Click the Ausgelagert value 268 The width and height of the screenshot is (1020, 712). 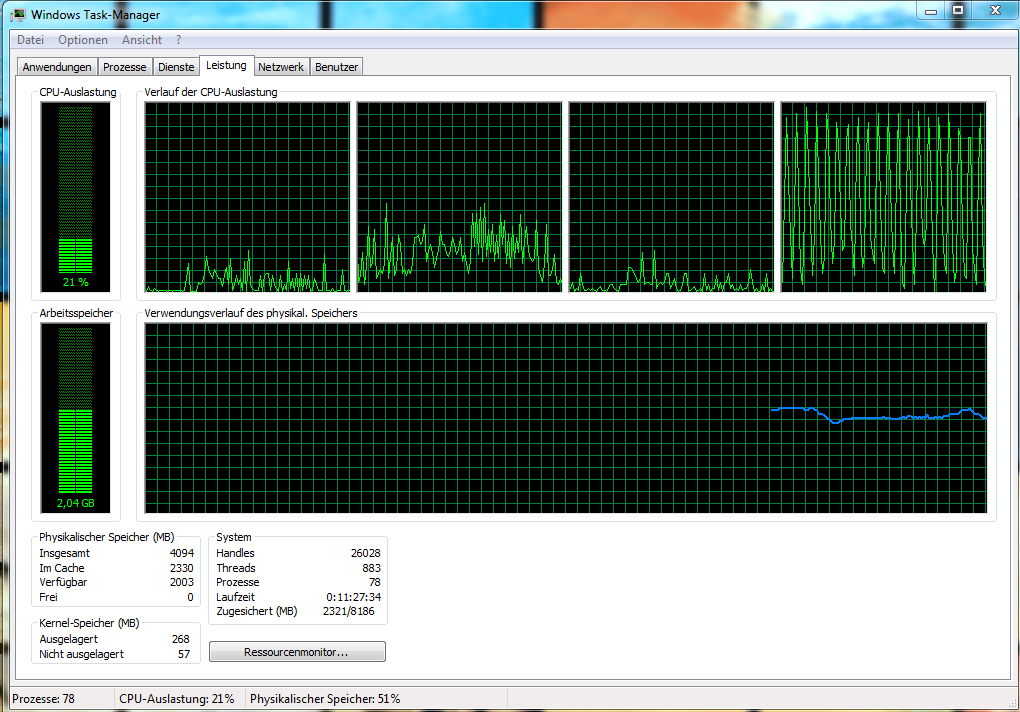(x=181, y=639)
